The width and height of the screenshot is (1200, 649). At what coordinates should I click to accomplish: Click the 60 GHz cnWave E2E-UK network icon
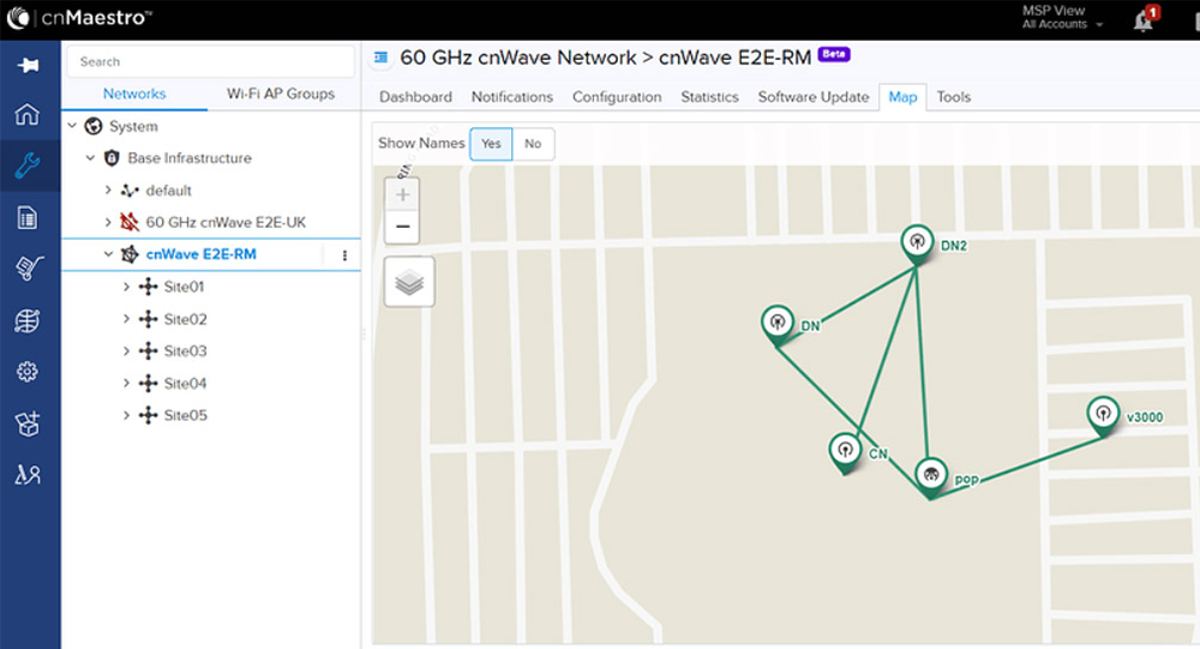[130, 222]
